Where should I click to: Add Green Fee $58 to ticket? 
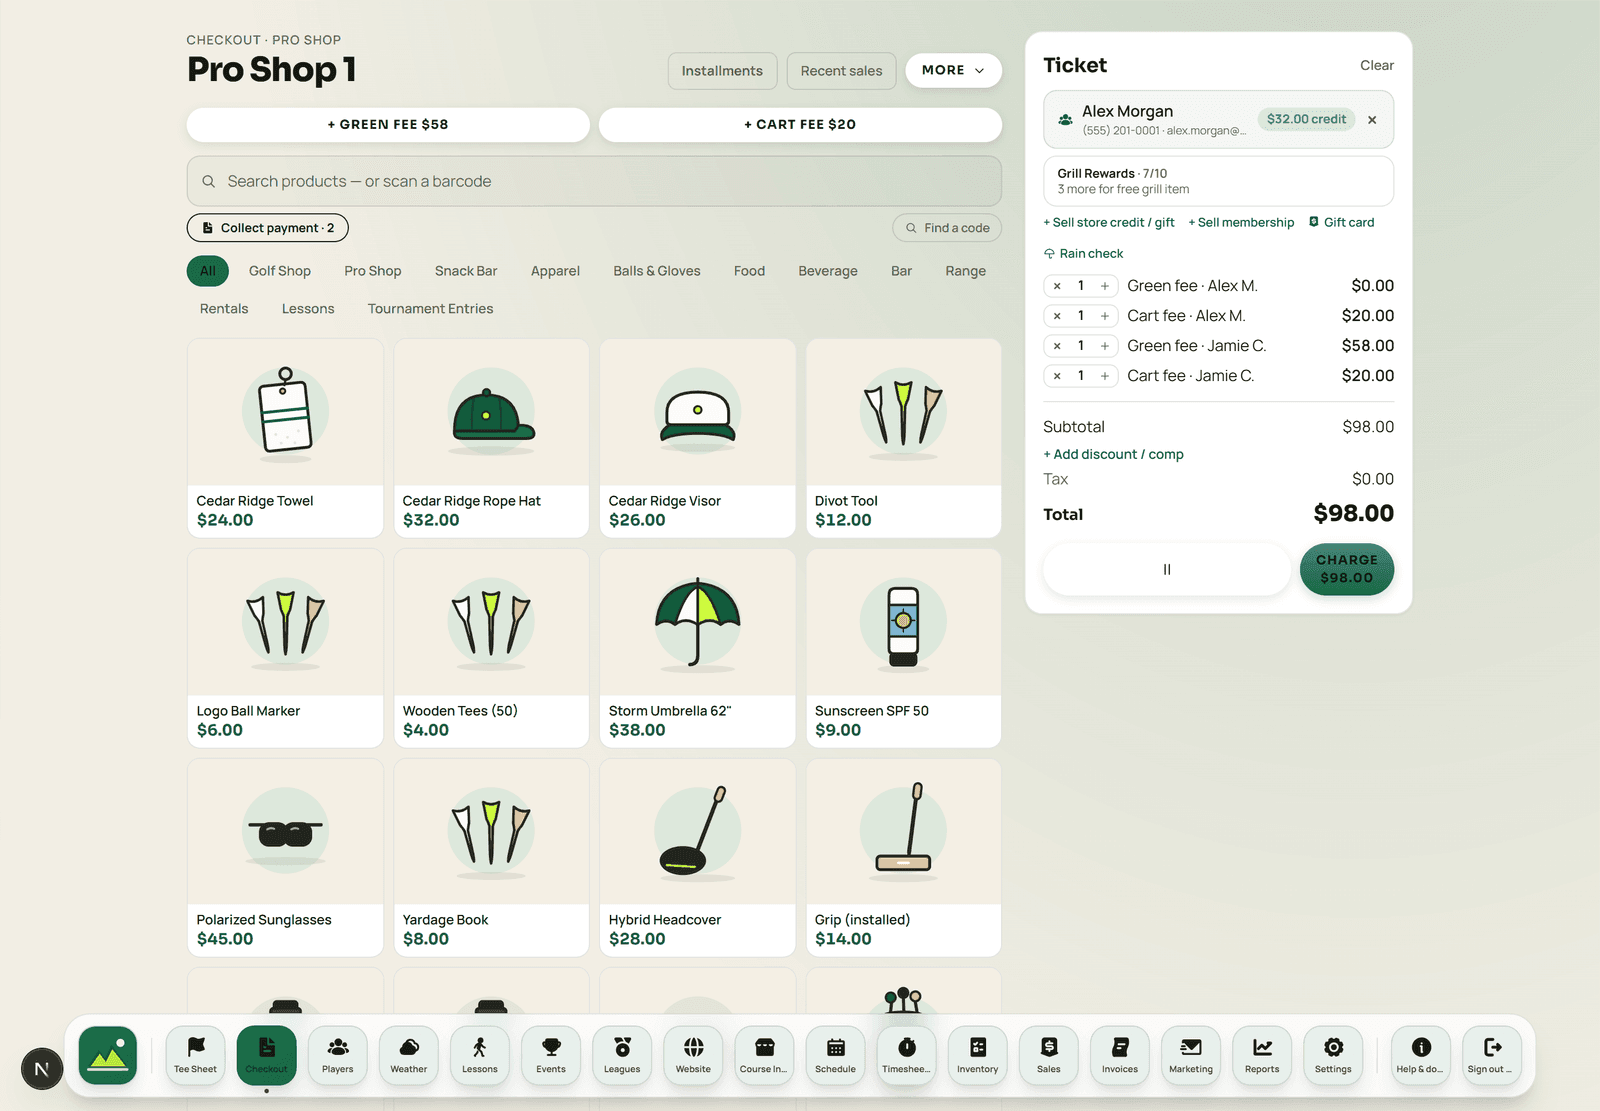[x=388, y=125]
